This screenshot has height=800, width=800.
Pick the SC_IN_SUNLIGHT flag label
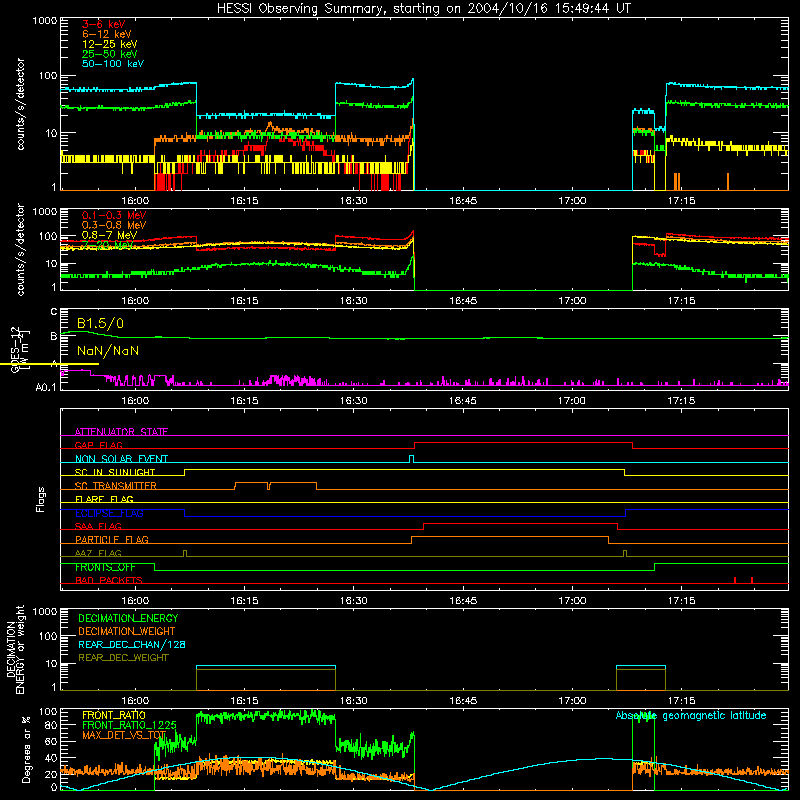(x=115, y=472)
